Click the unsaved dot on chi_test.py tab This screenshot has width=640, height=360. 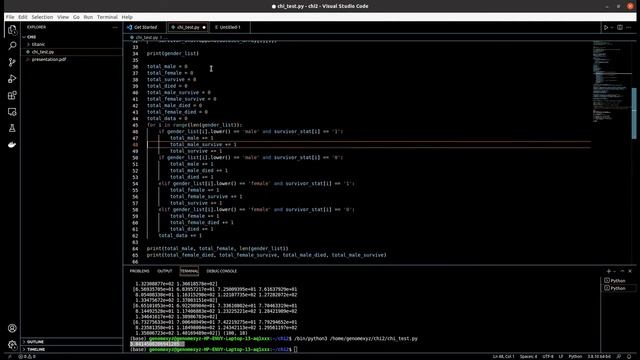pyautogui.click(x=204, y=27)
